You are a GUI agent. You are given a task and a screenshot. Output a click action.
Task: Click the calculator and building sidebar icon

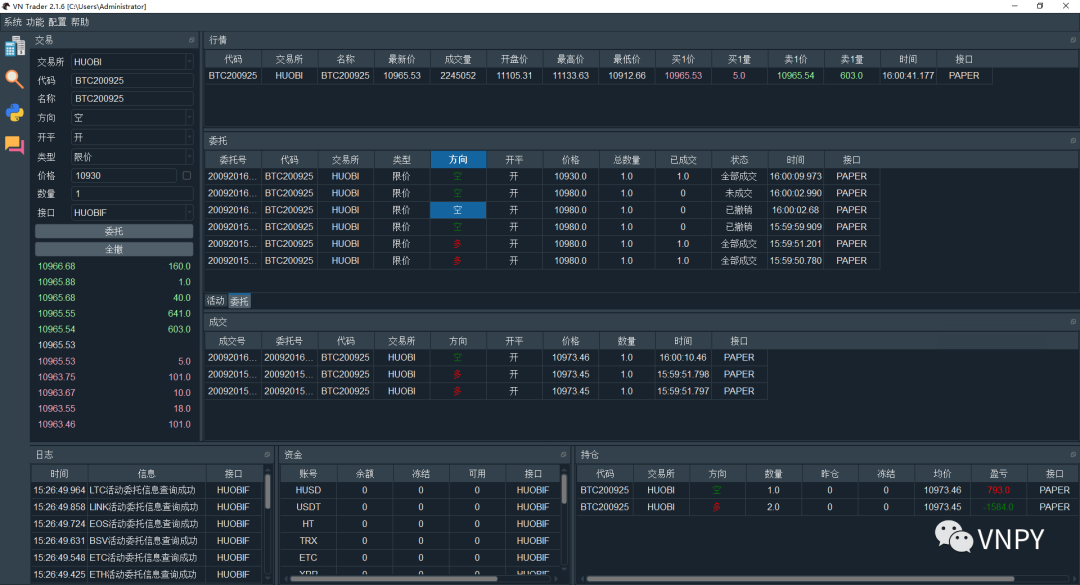pos(14,46)
